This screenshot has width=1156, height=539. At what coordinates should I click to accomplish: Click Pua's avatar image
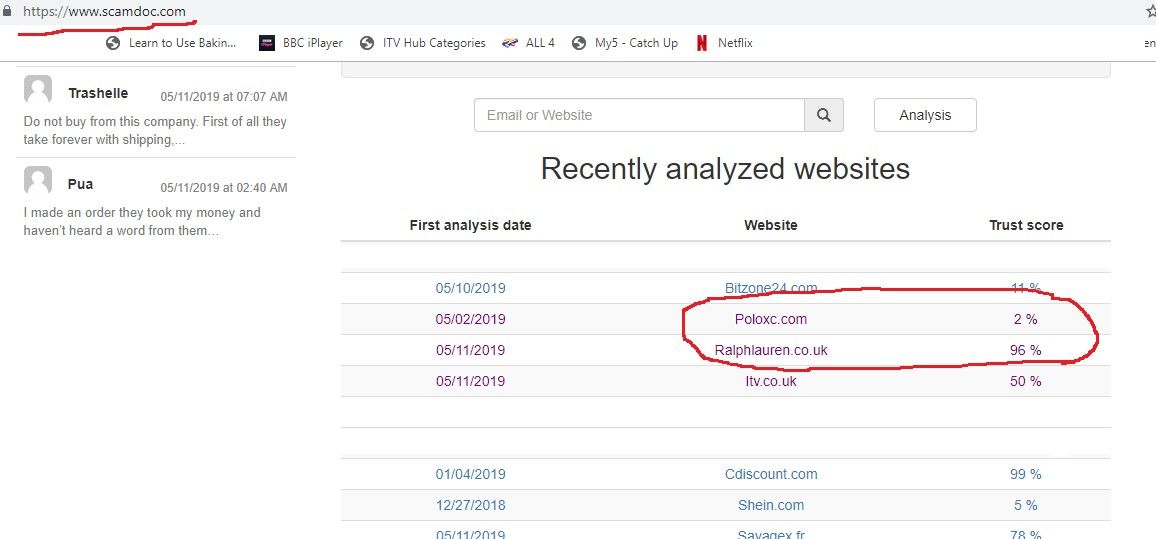pos(38,181)
